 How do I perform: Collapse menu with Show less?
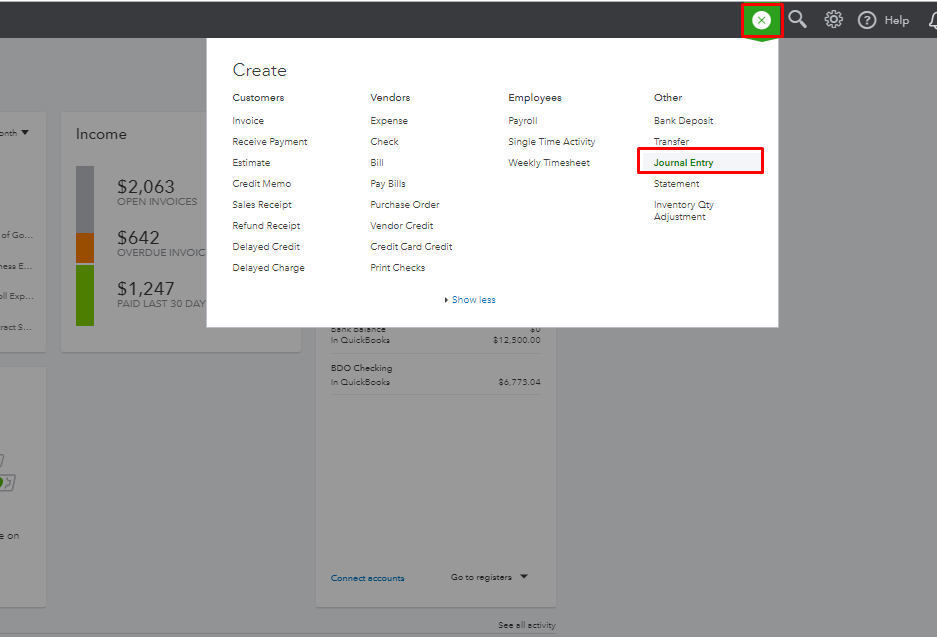[x=472, y=300]
